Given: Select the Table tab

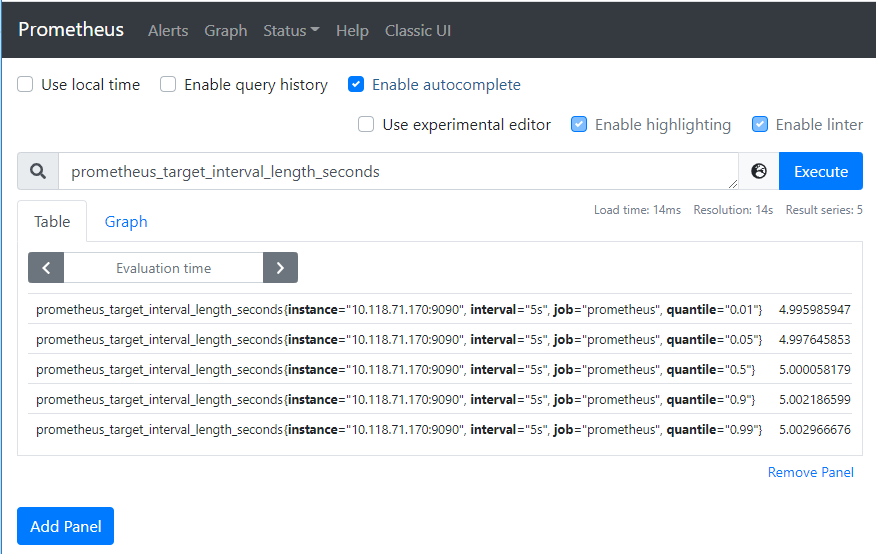Looking at the screenshot, I should pos(52,222).
